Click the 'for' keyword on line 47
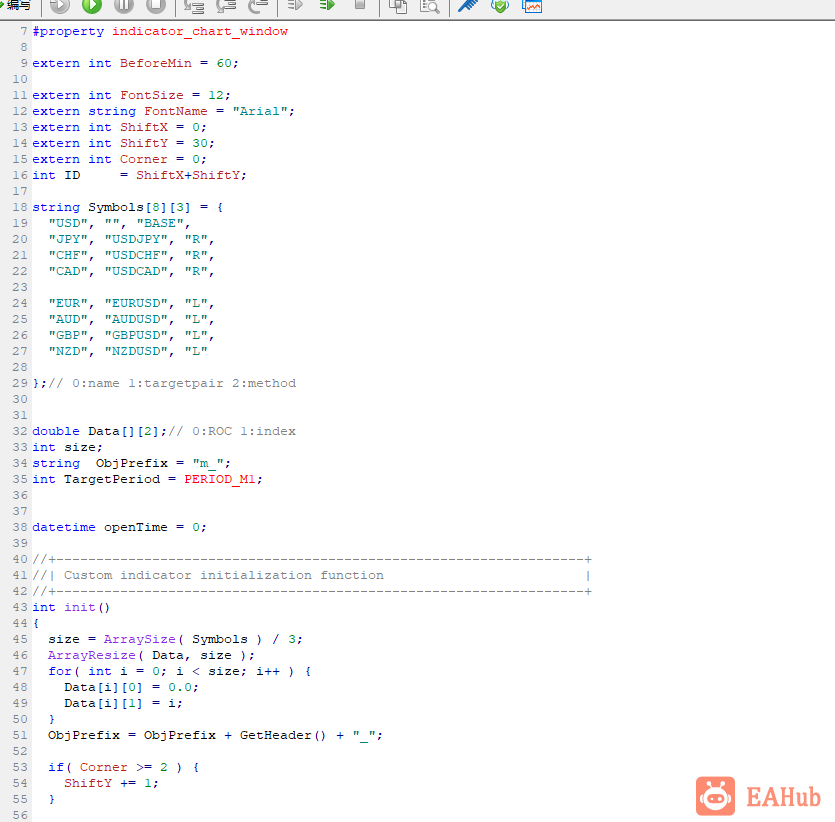Screen dimensions: 835x822 point(60,671)
